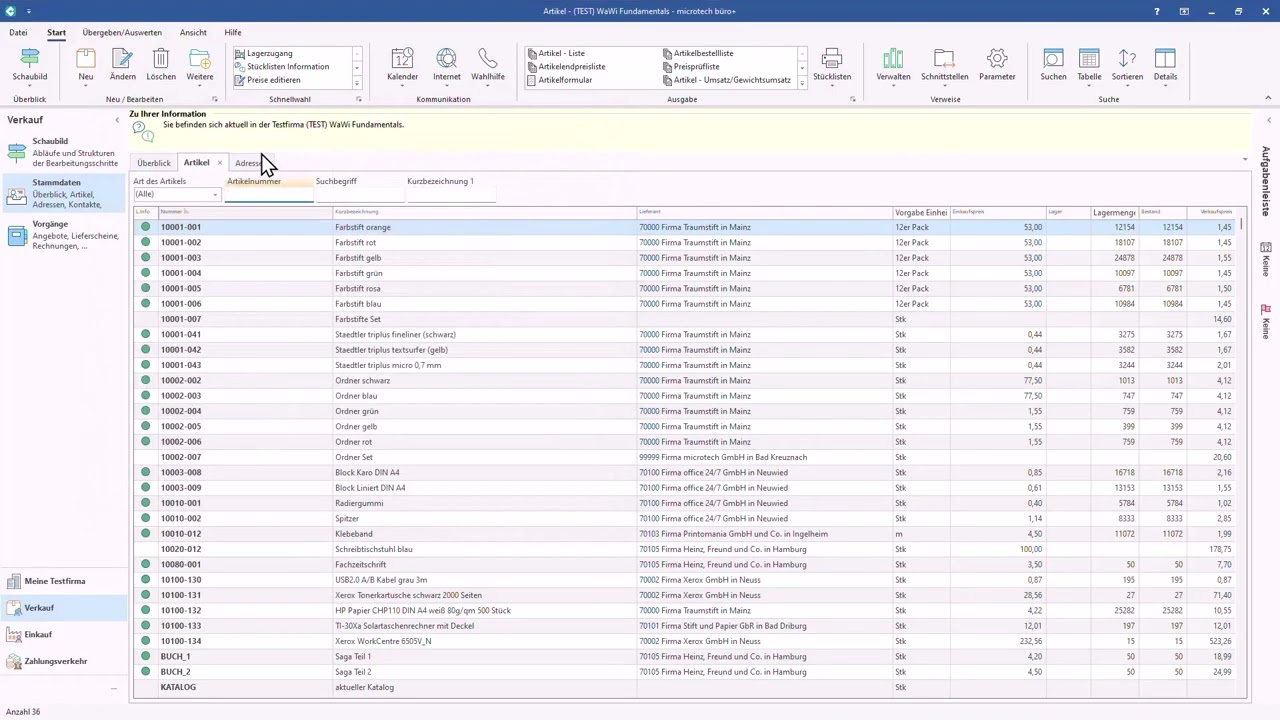Switch to Meine Testfirma area
The image size is (1280, 720).
tap(65, 581)
